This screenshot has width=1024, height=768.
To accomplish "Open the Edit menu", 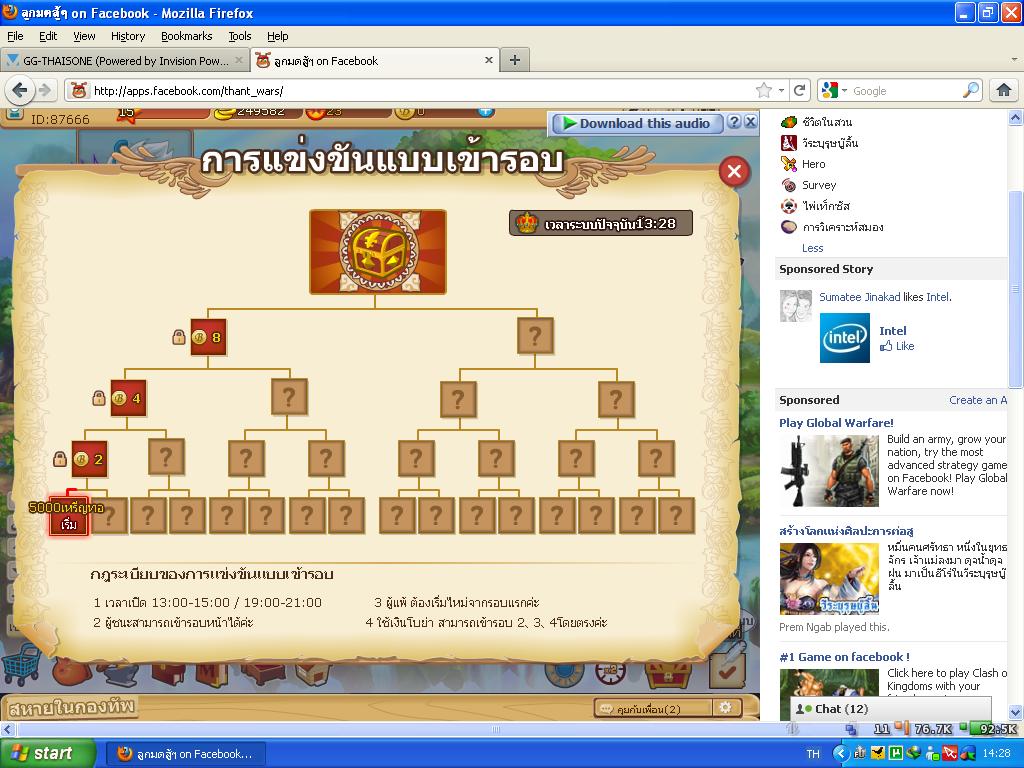I will [x=48, y=36].
